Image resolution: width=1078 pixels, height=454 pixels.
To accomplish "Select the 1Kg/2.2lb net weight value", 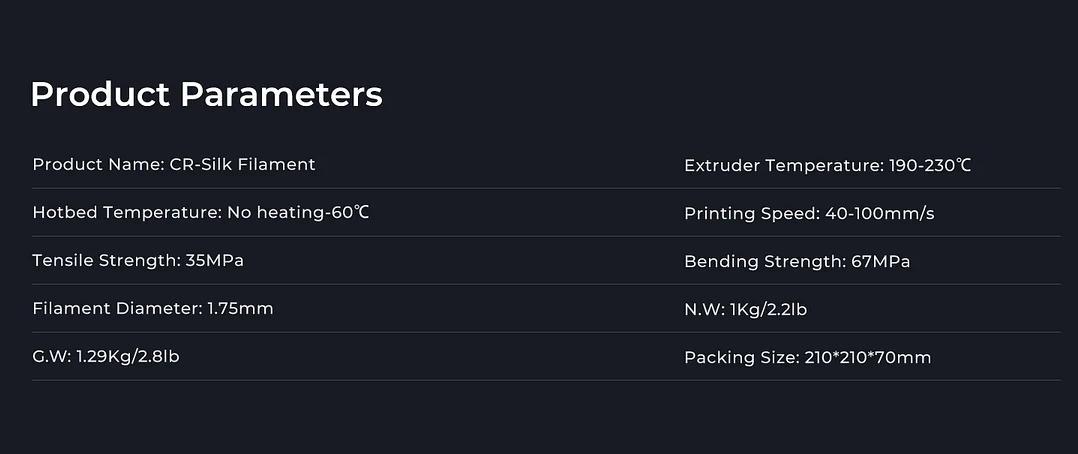I will [769, 310].
